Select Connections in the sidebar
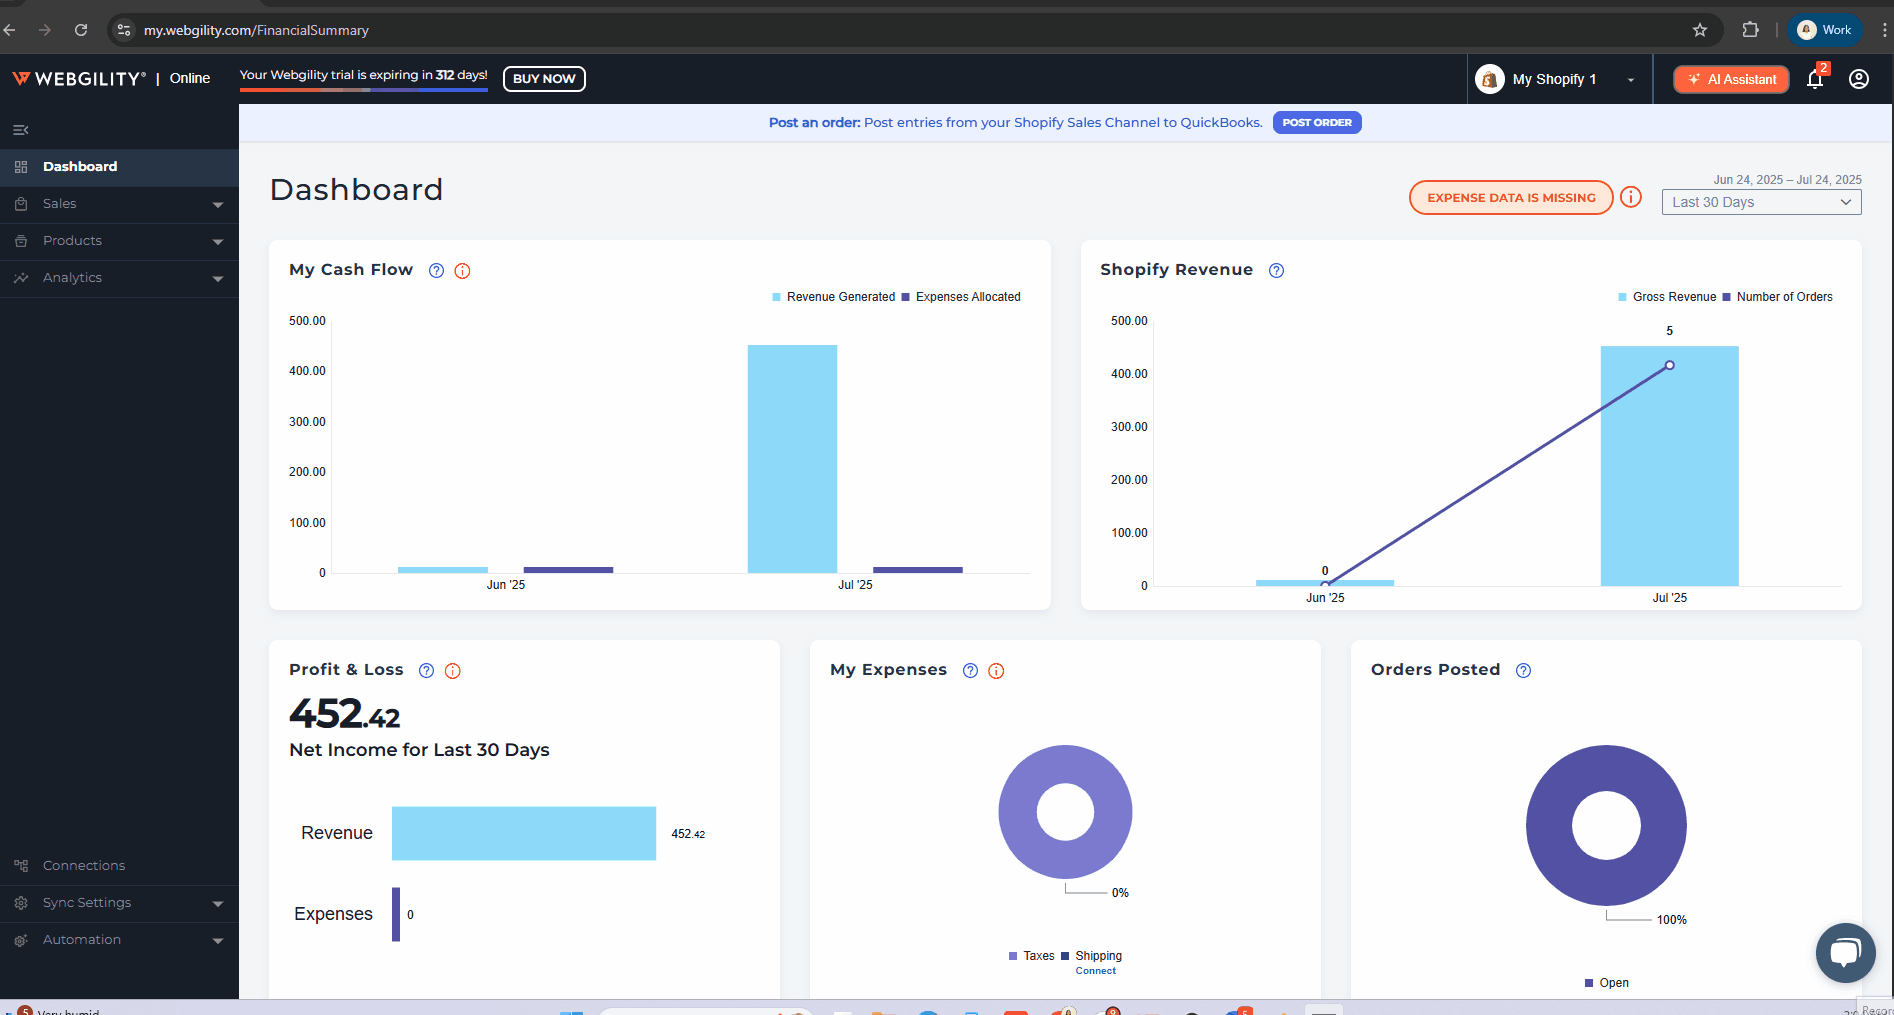 point(84,866)
